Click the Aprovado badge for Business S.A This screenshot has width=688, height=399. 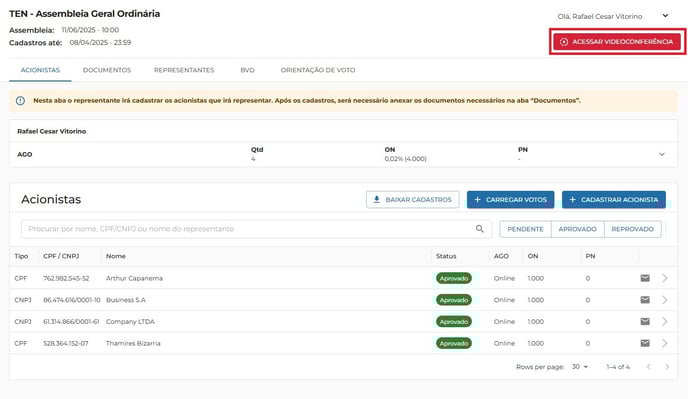click(x=454, y=300)
